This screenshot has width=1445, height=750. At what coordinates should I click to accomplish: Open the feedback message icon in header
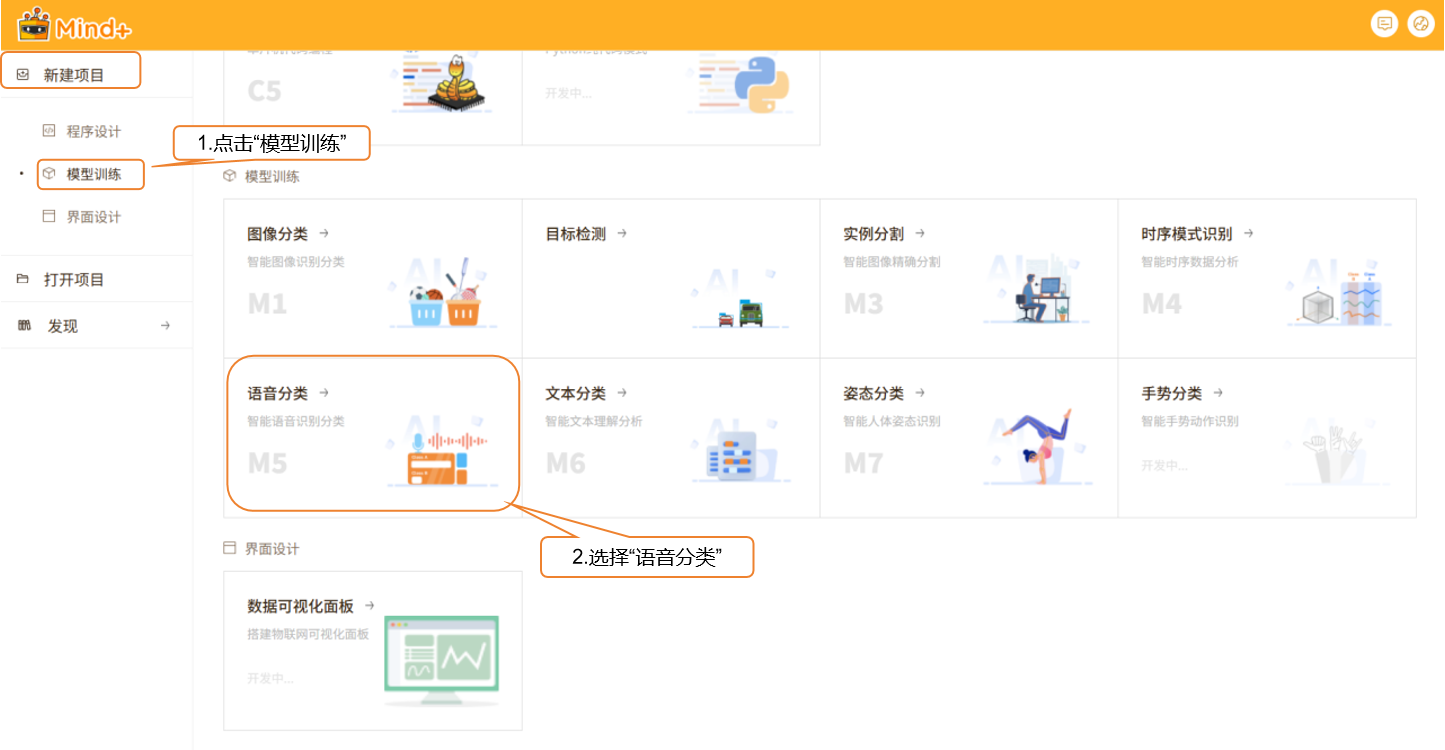click(1384, 25)
